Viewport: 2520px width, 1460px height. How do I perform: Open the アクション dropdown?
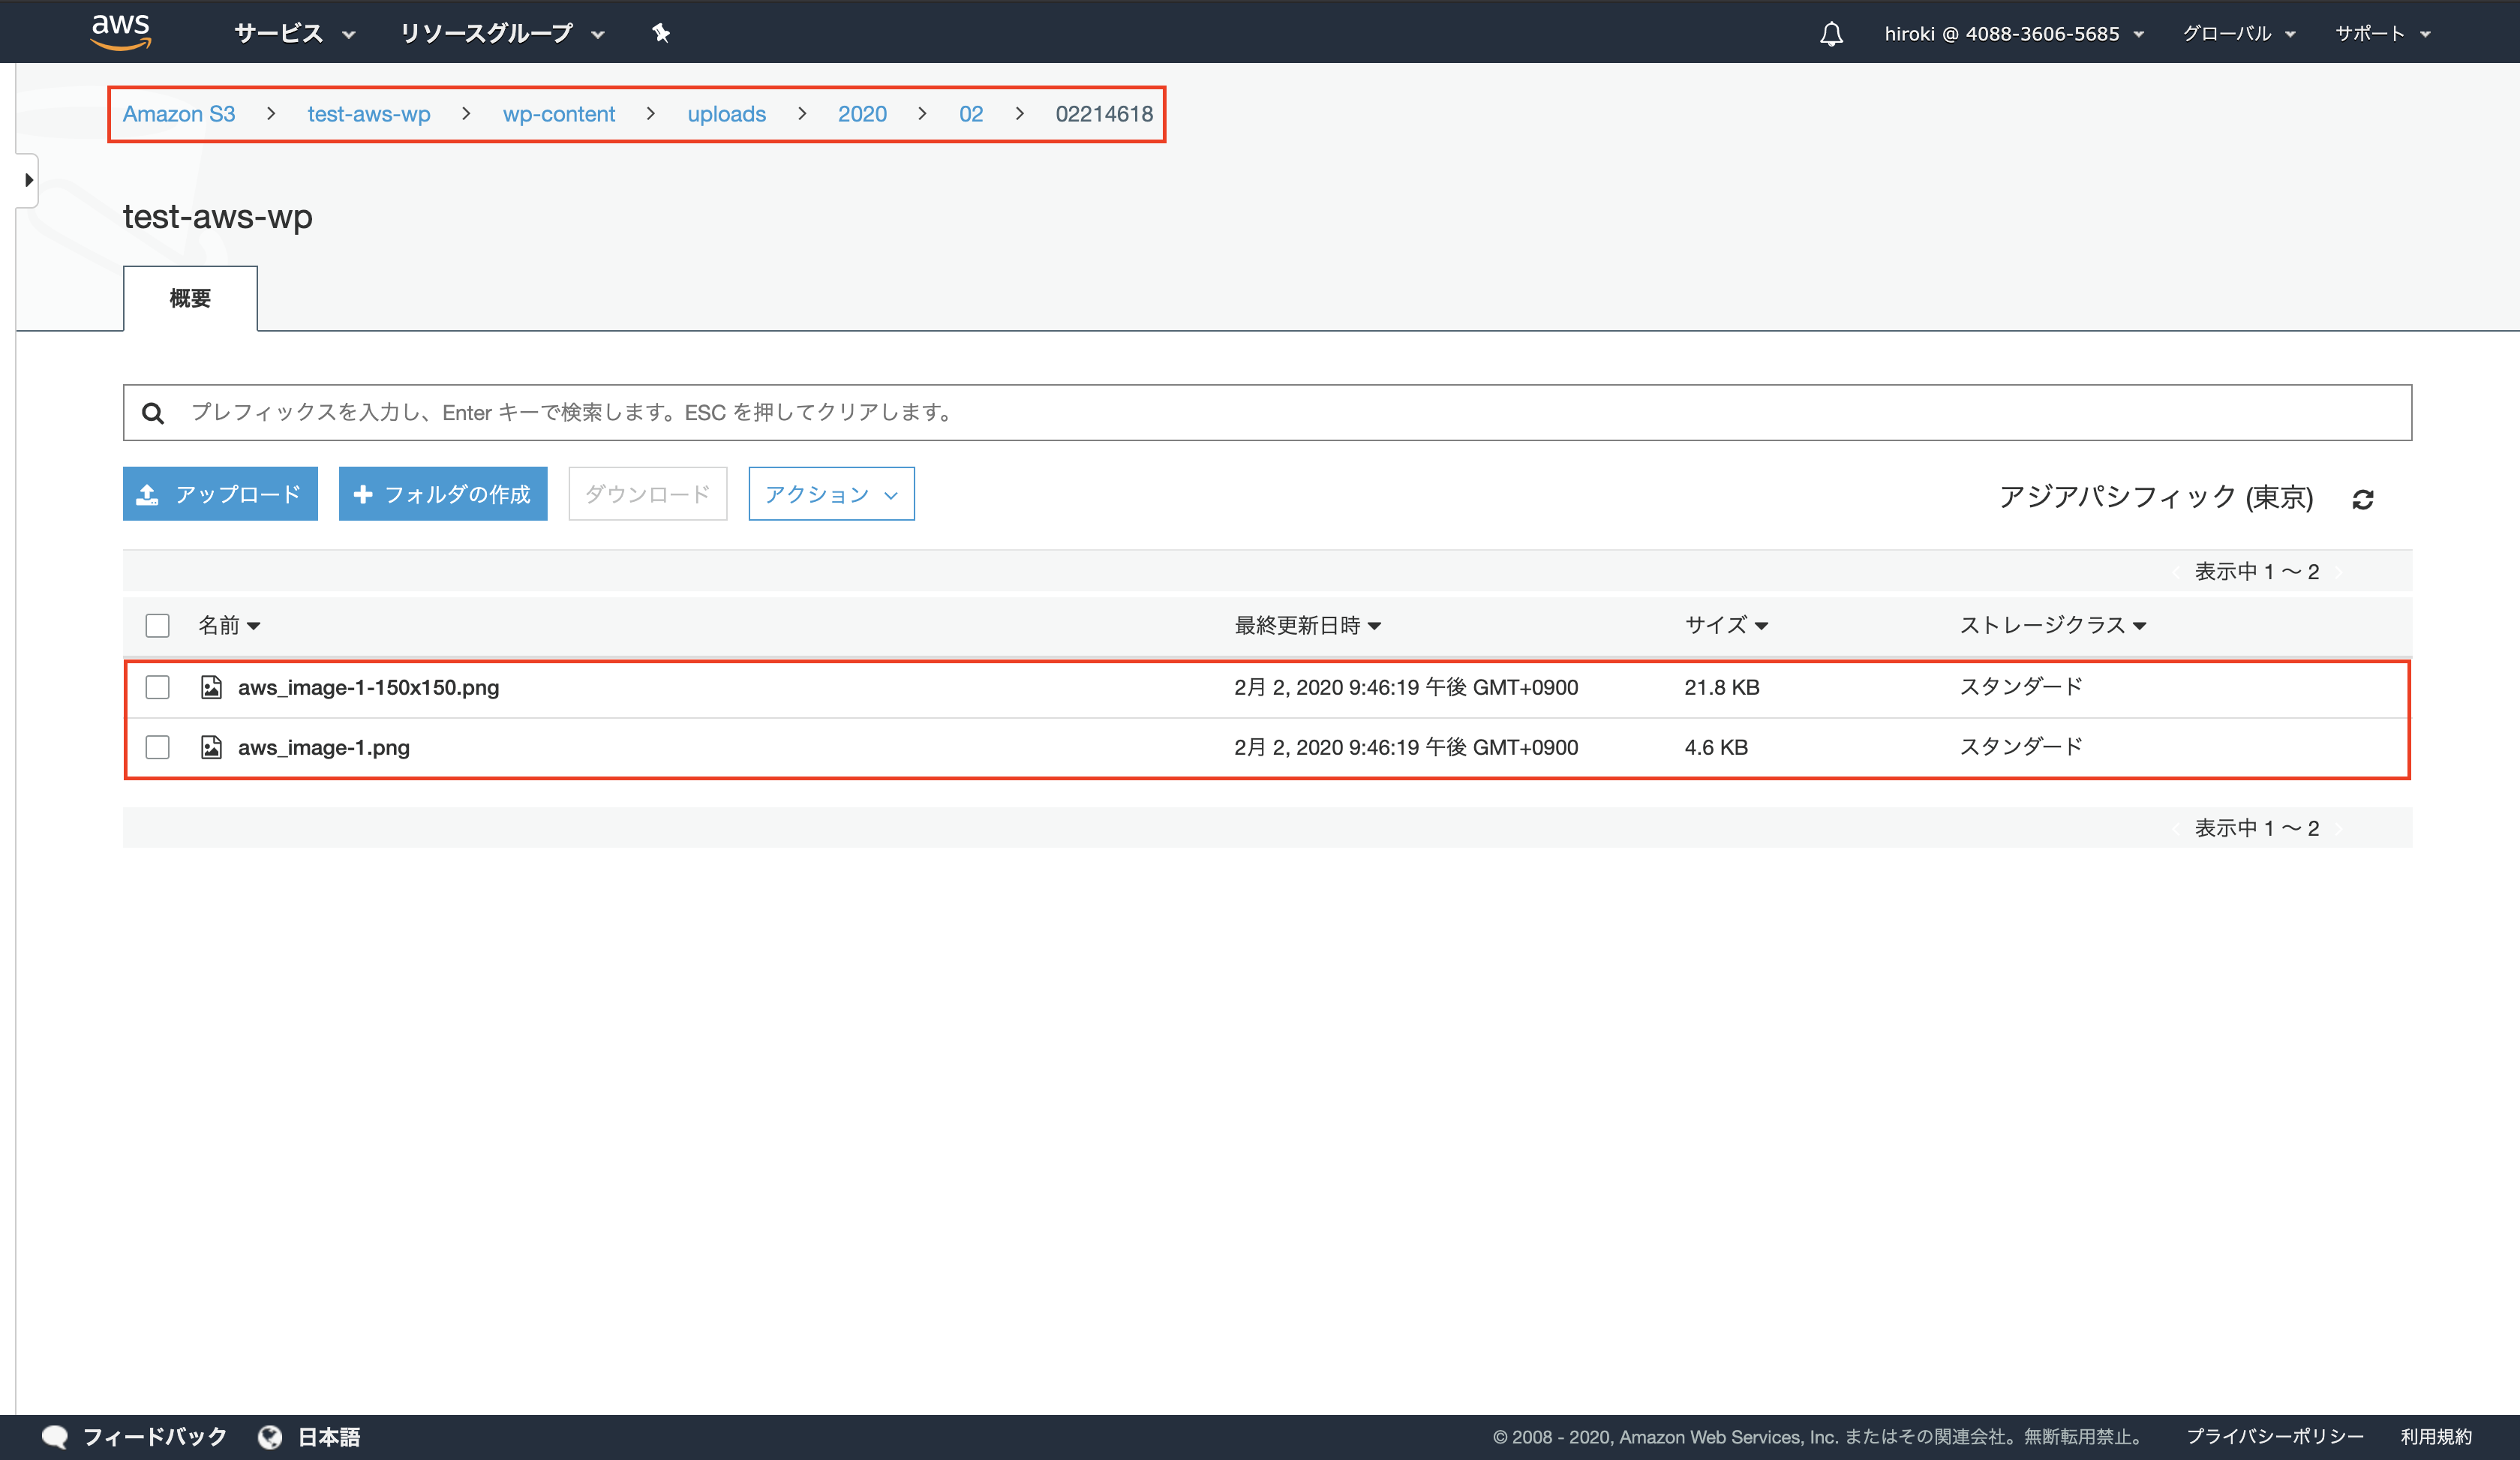pyautogui.click(x=830, y=494)
